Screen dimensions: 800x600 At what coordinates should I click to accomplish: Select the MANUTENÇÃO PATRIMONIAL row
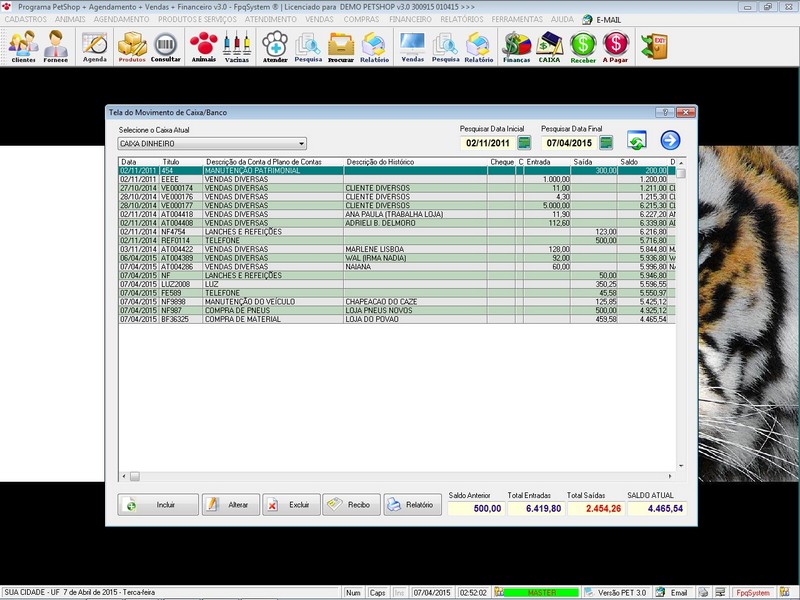(397, 171)
